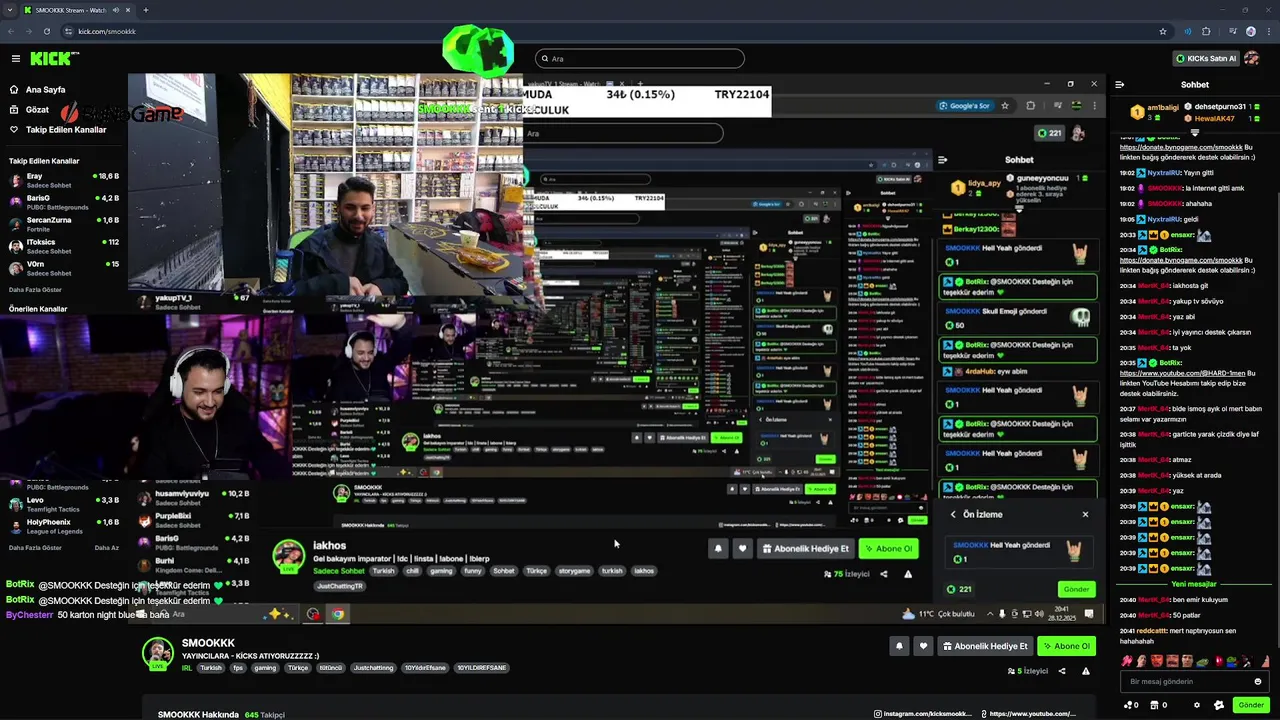1280x720 pixels.
Task: Open SercanZurna followed channel
Action: 64,224
